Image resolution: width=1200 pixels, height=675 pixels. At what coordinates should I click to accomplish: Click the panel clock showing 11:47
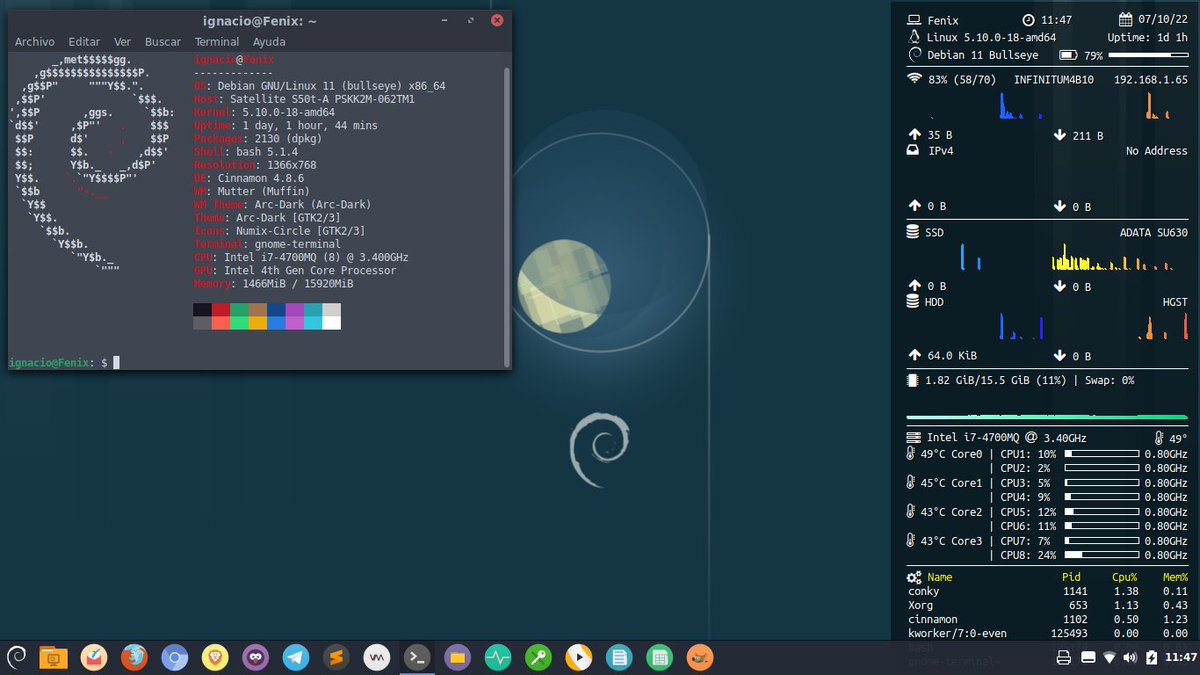coord(1180,658)
